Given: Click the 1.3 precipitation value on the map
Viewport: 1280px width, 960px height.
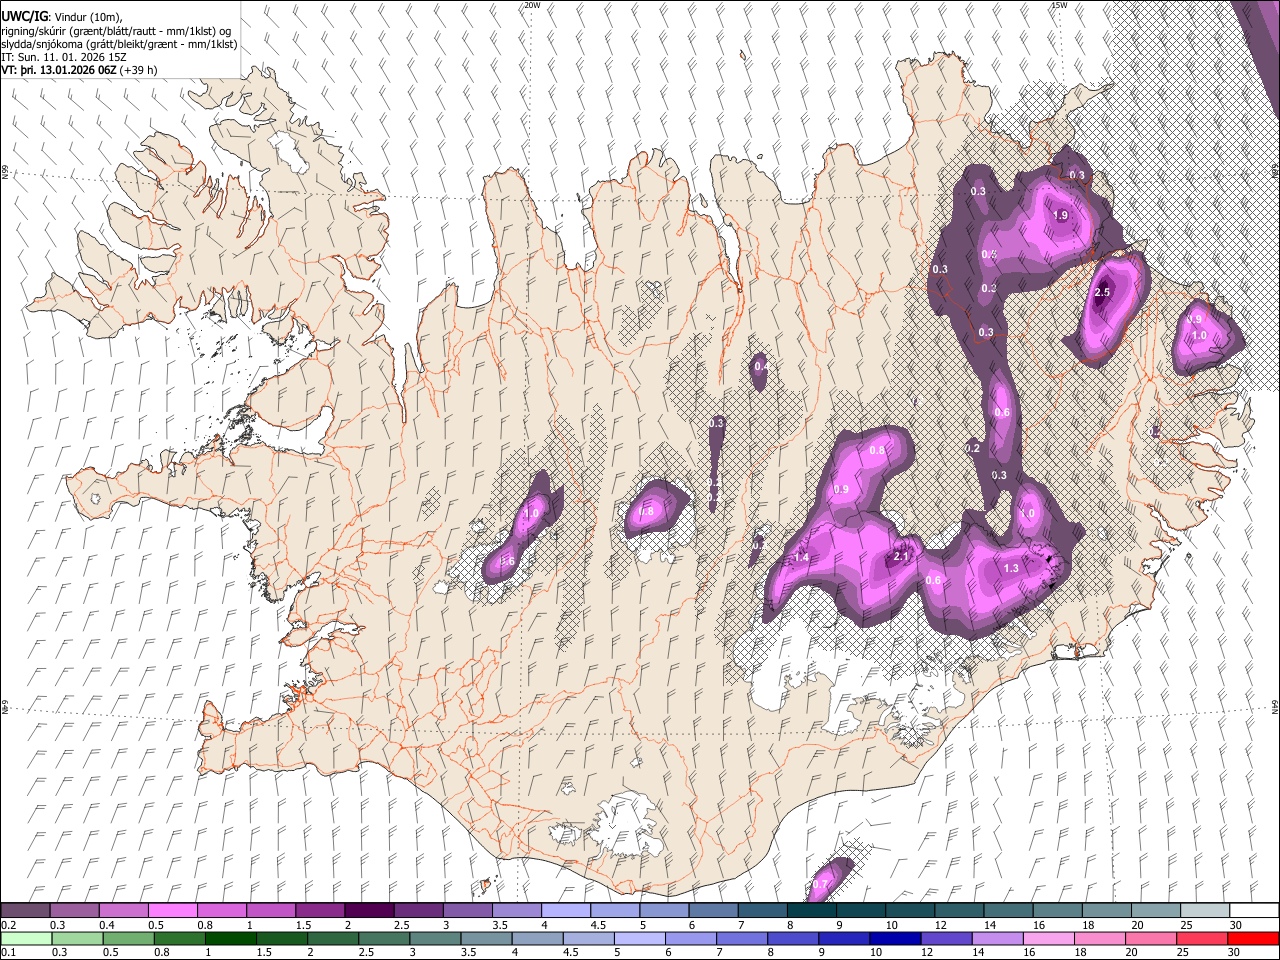Looking at the screenshot, I should point(1010,568).
